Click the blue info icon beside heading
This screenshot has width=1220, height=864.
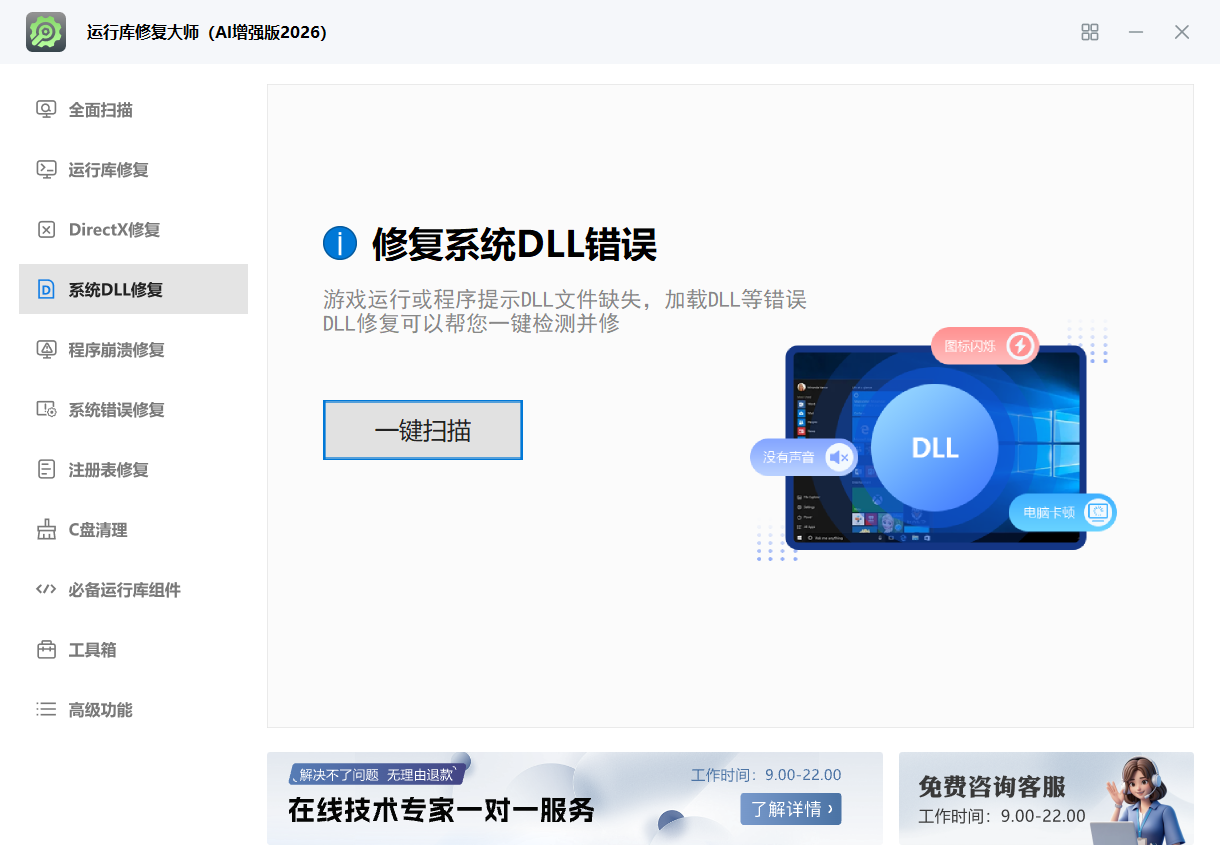tap(340, 243)
